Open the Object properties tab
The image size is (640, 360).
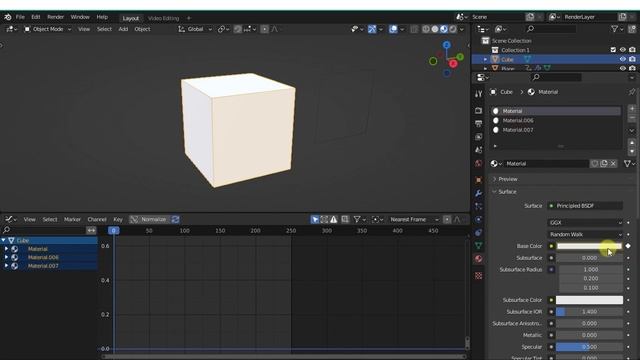tap(478, 180)
